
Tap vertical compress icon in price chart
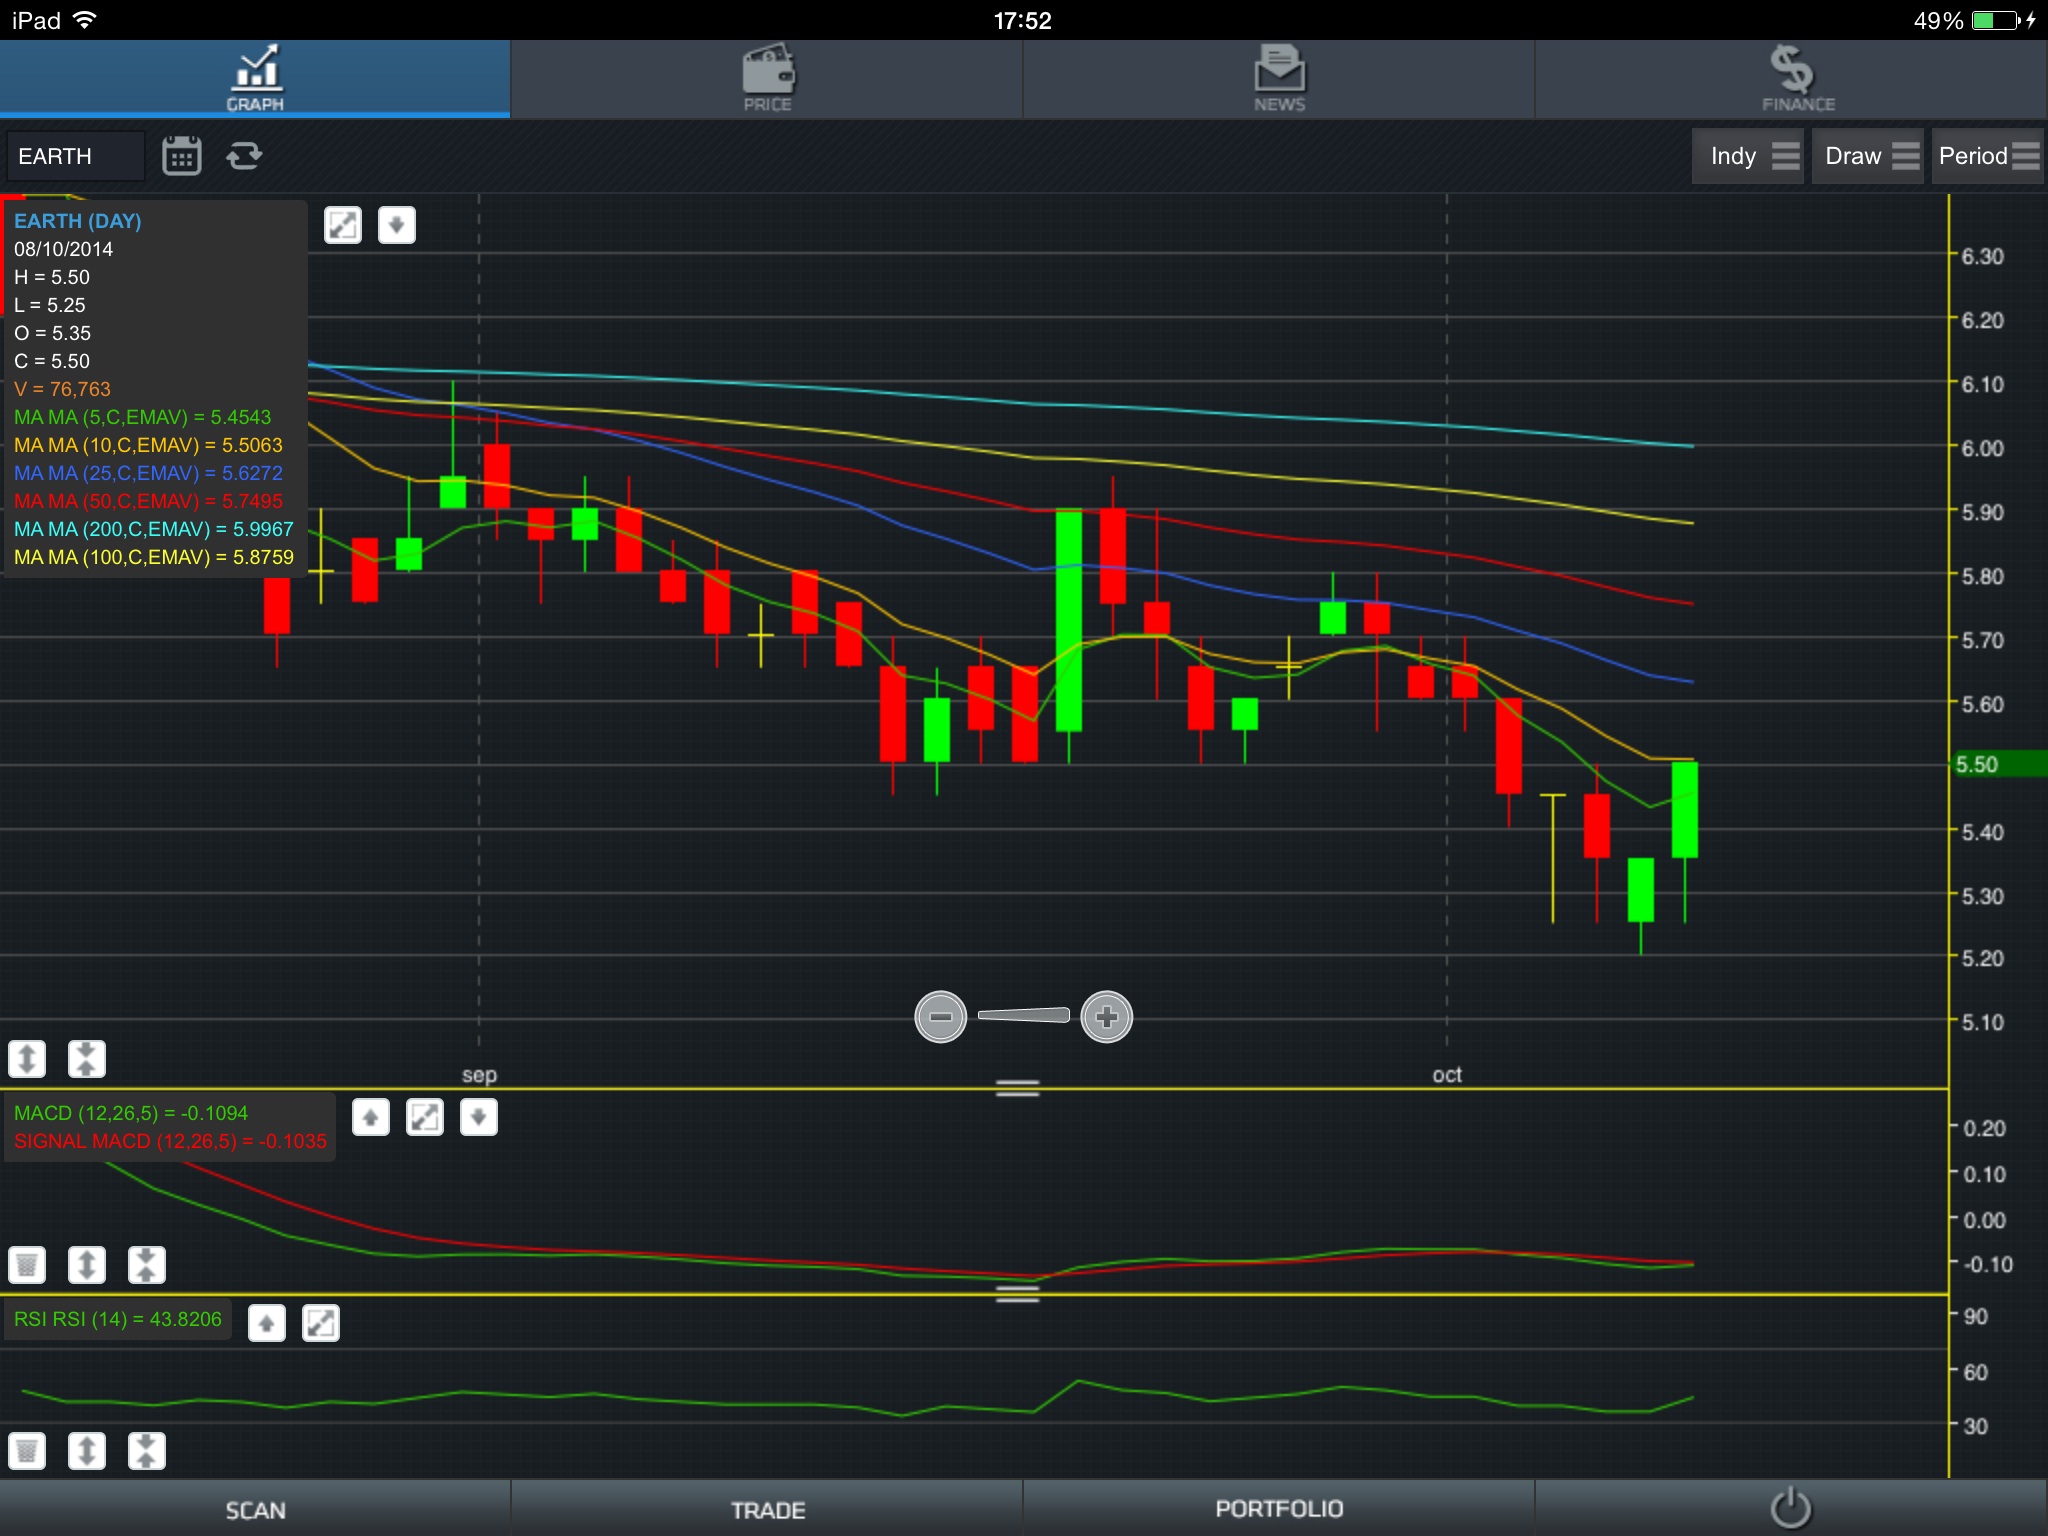tap(87, 1058)
